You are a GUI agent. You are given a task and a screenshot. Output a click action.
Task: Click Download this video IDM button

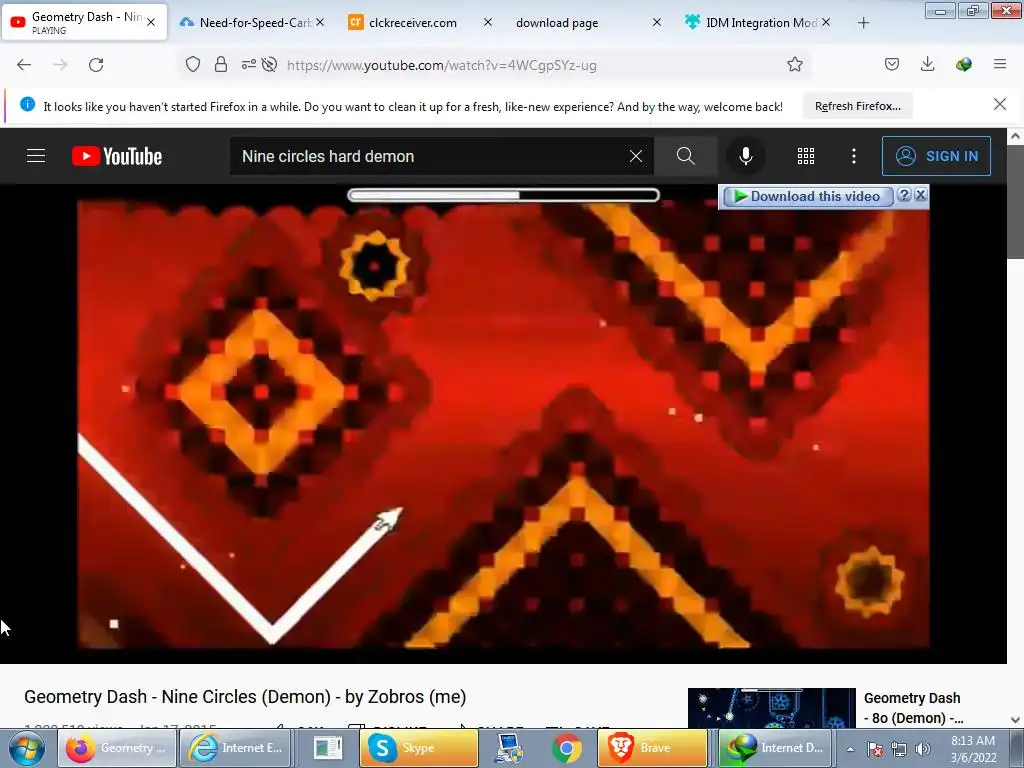tap(807, 197)
